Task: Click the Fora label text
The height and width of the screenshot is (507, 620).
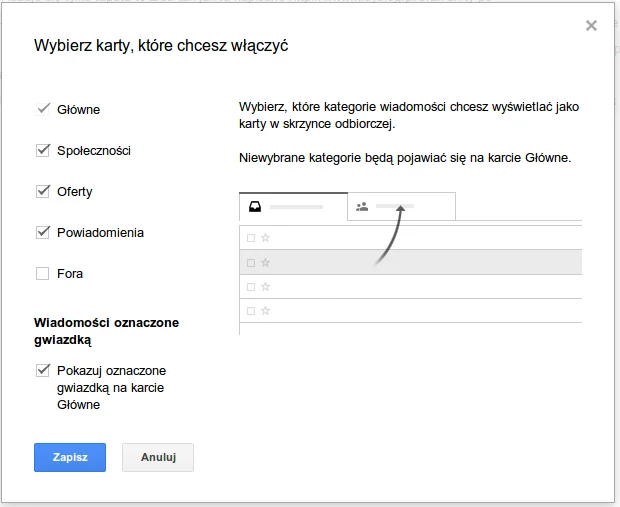Action: [70, 274]
